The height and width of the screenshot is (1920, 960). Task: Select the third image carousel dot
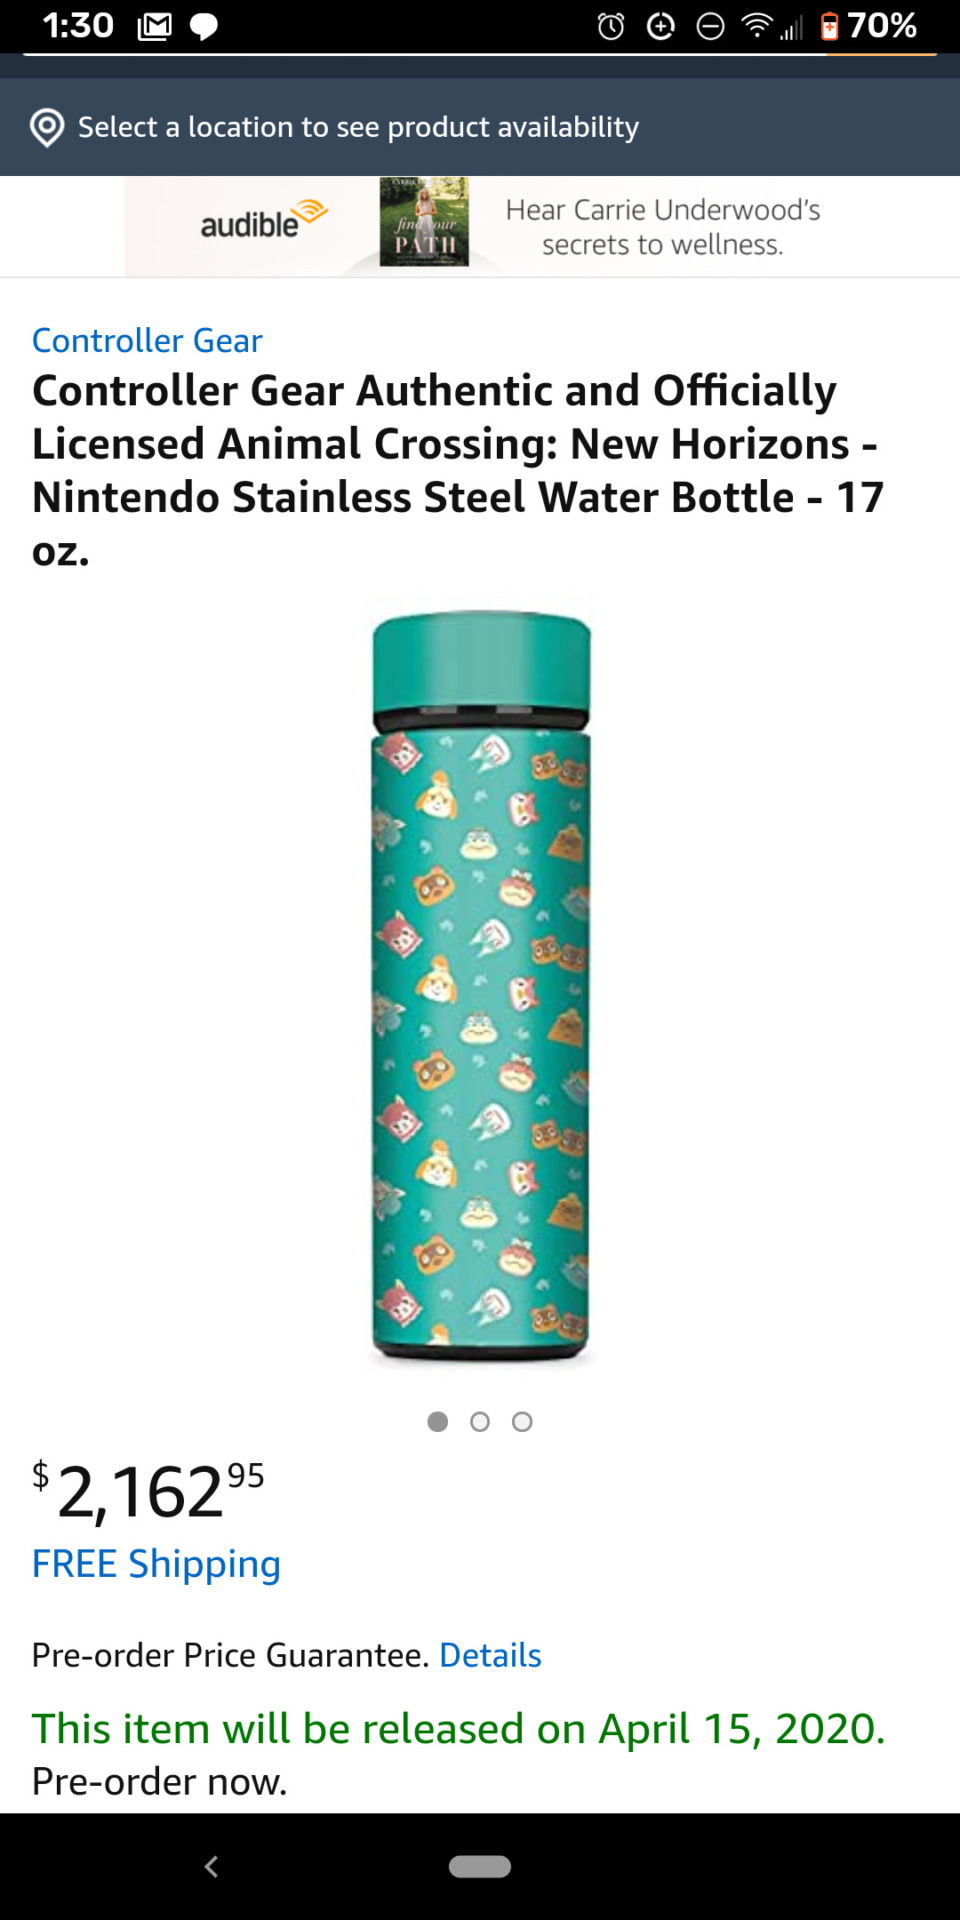tap(522, 1422)
